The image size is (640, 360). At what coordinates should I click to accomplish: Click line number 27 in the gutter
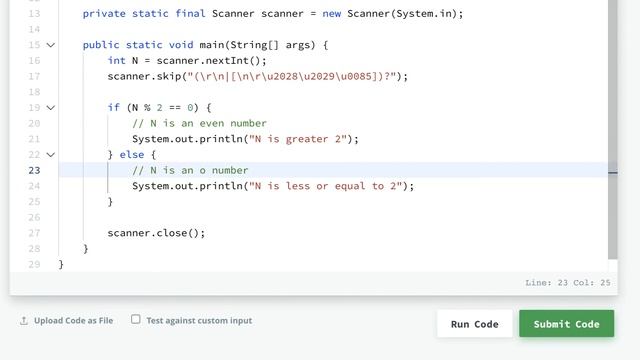(34, 233)
